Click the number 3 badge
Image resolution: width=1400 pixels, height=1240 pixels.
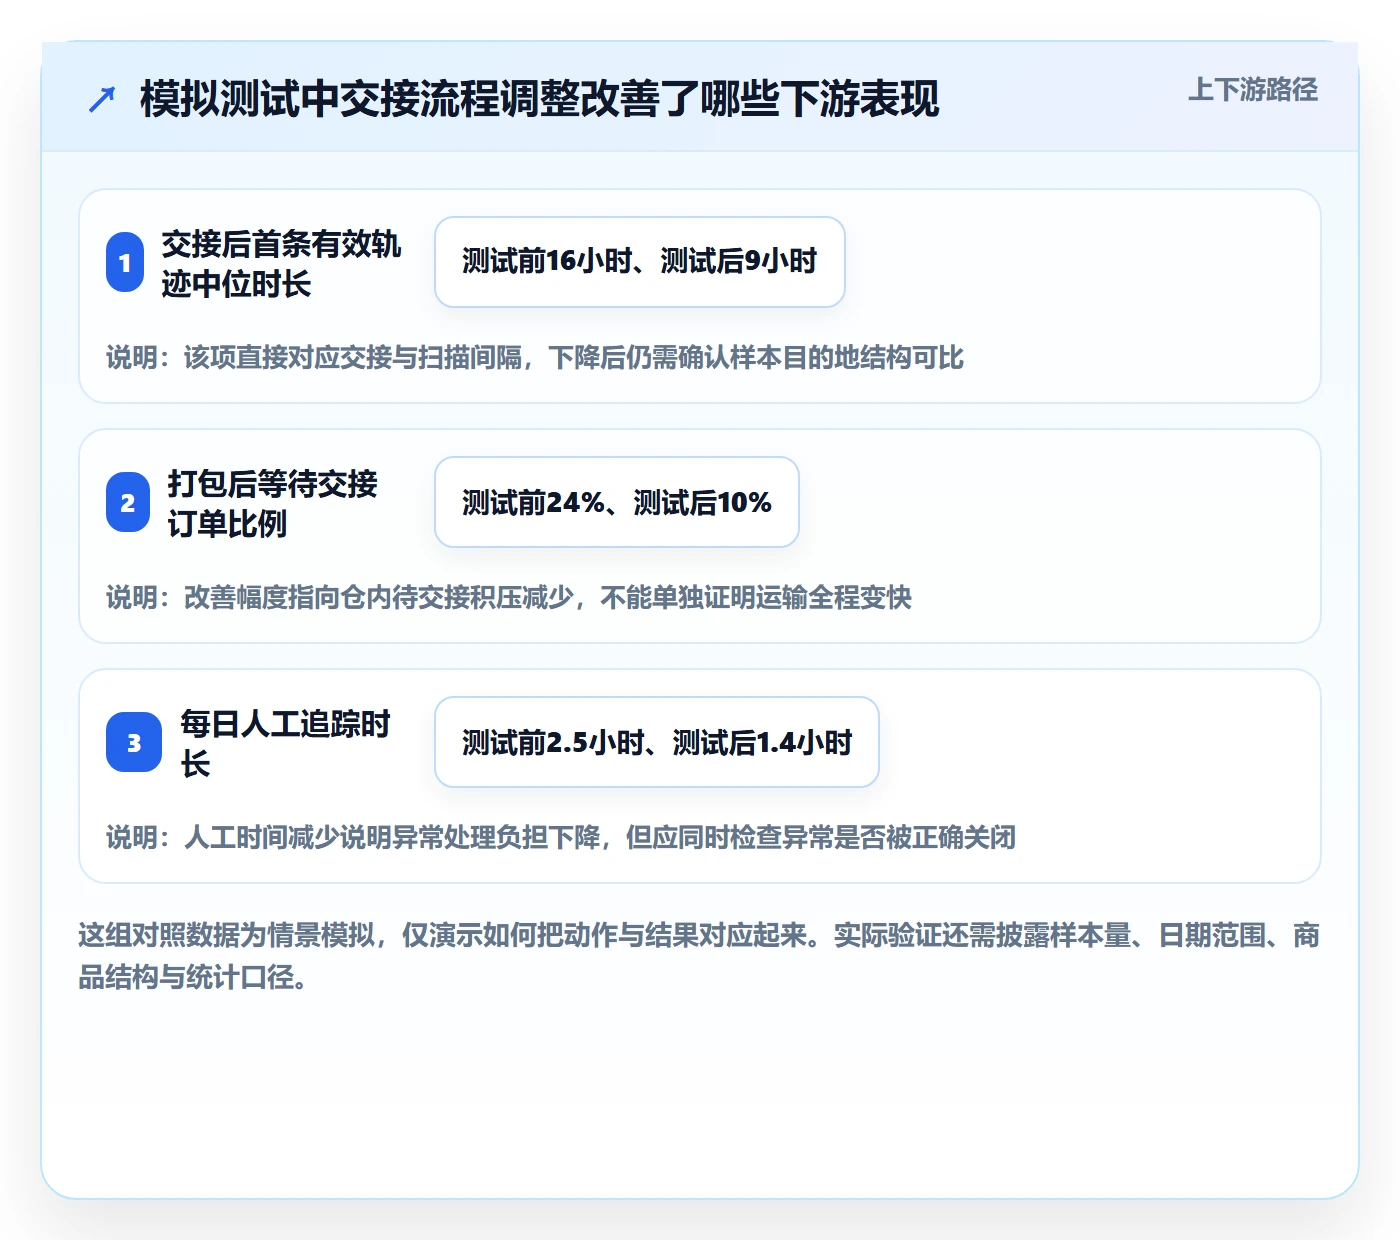click(134, 742)
